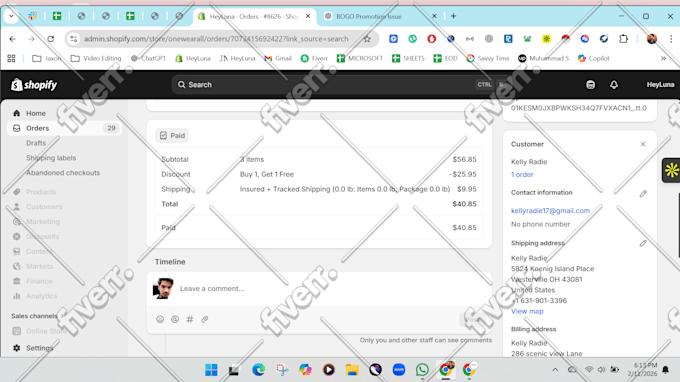Mention a staff member with @ icon
Viewport: 680px width, 382px height.
(x=175, y=319)
